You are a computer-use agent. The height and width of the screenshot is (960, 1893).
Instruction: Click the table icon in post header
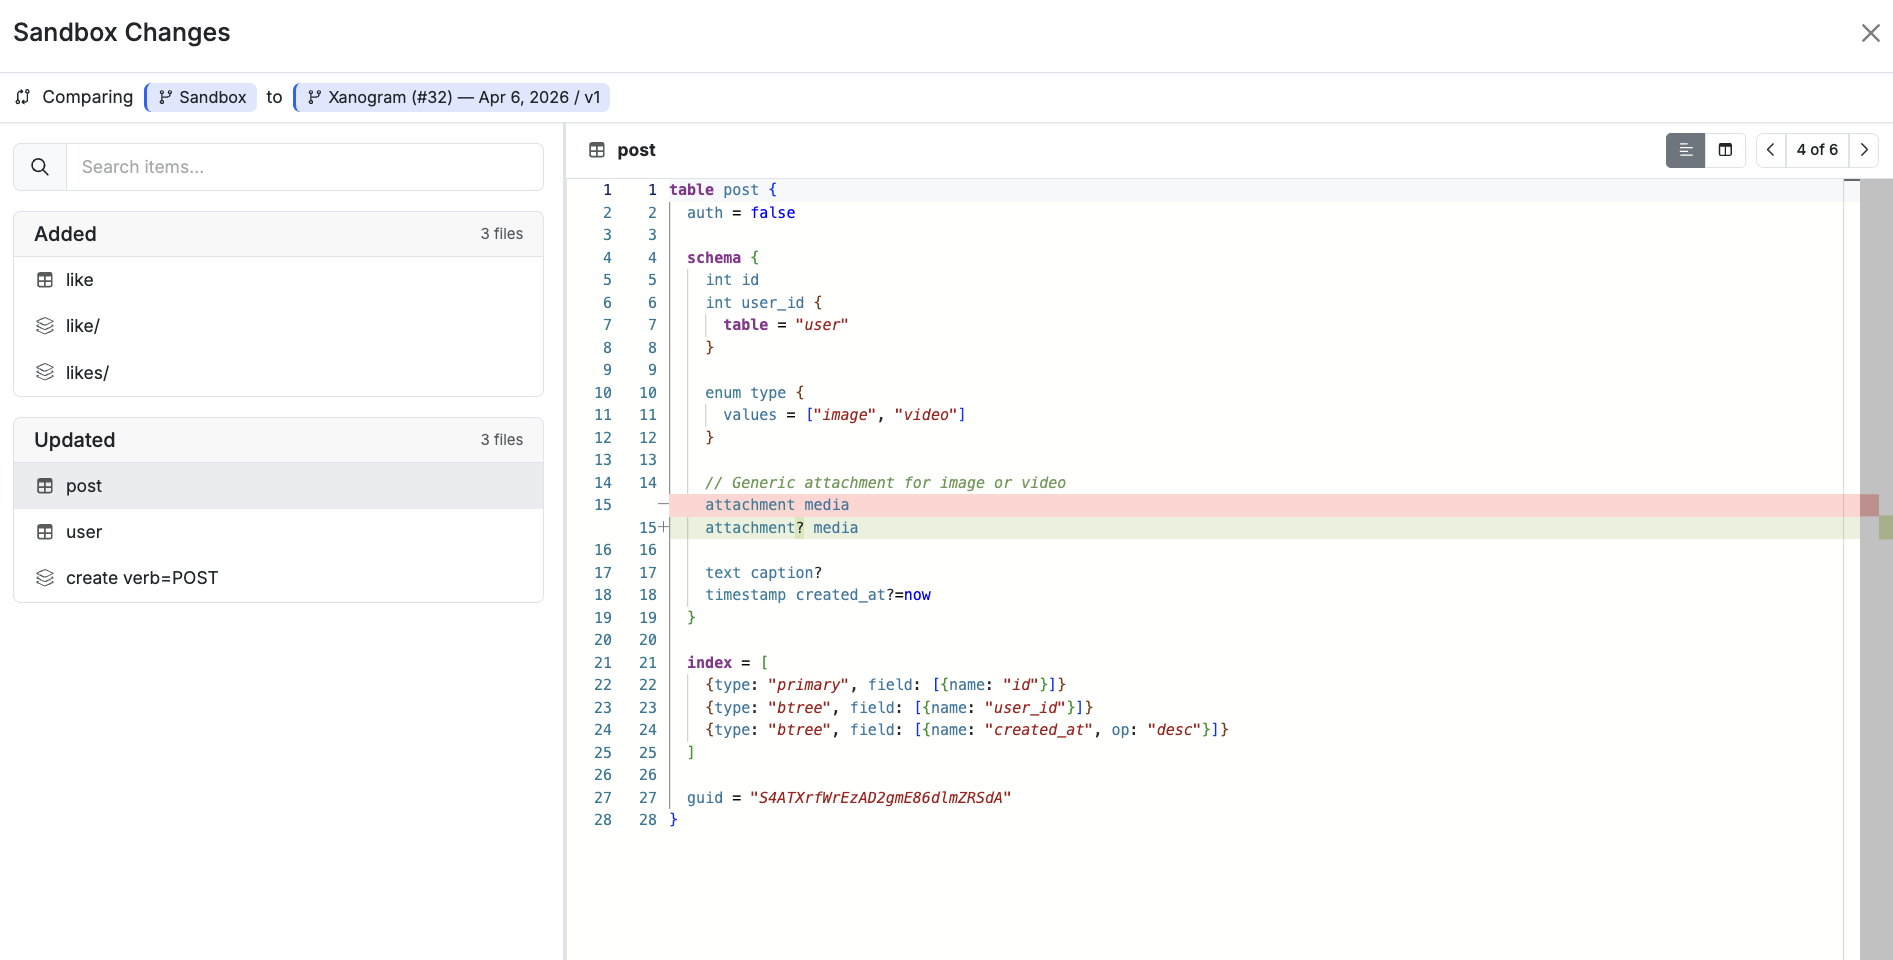[x=597, y=150]
